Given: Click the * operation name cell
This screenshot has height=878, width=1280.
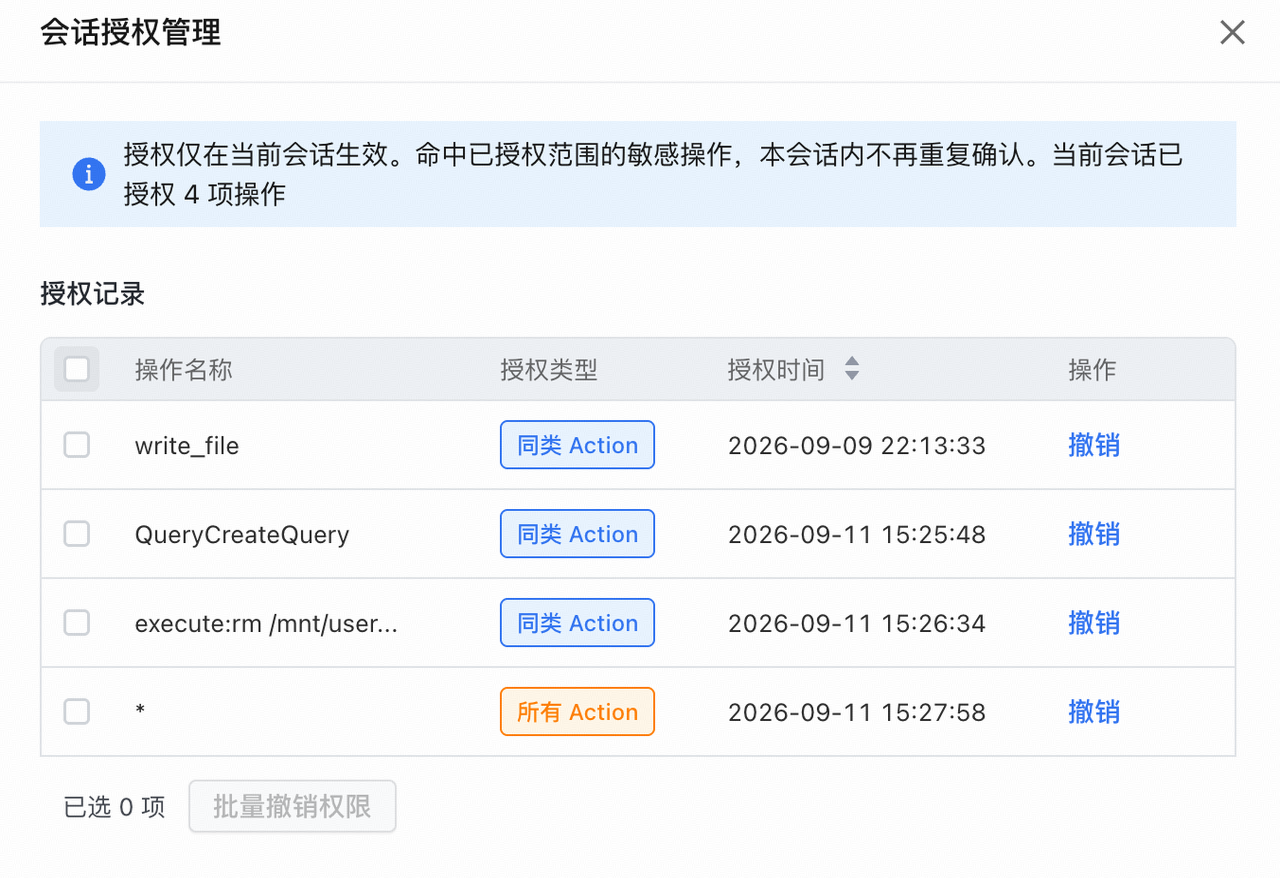Looking at the screenshot, I should point(140,712).
